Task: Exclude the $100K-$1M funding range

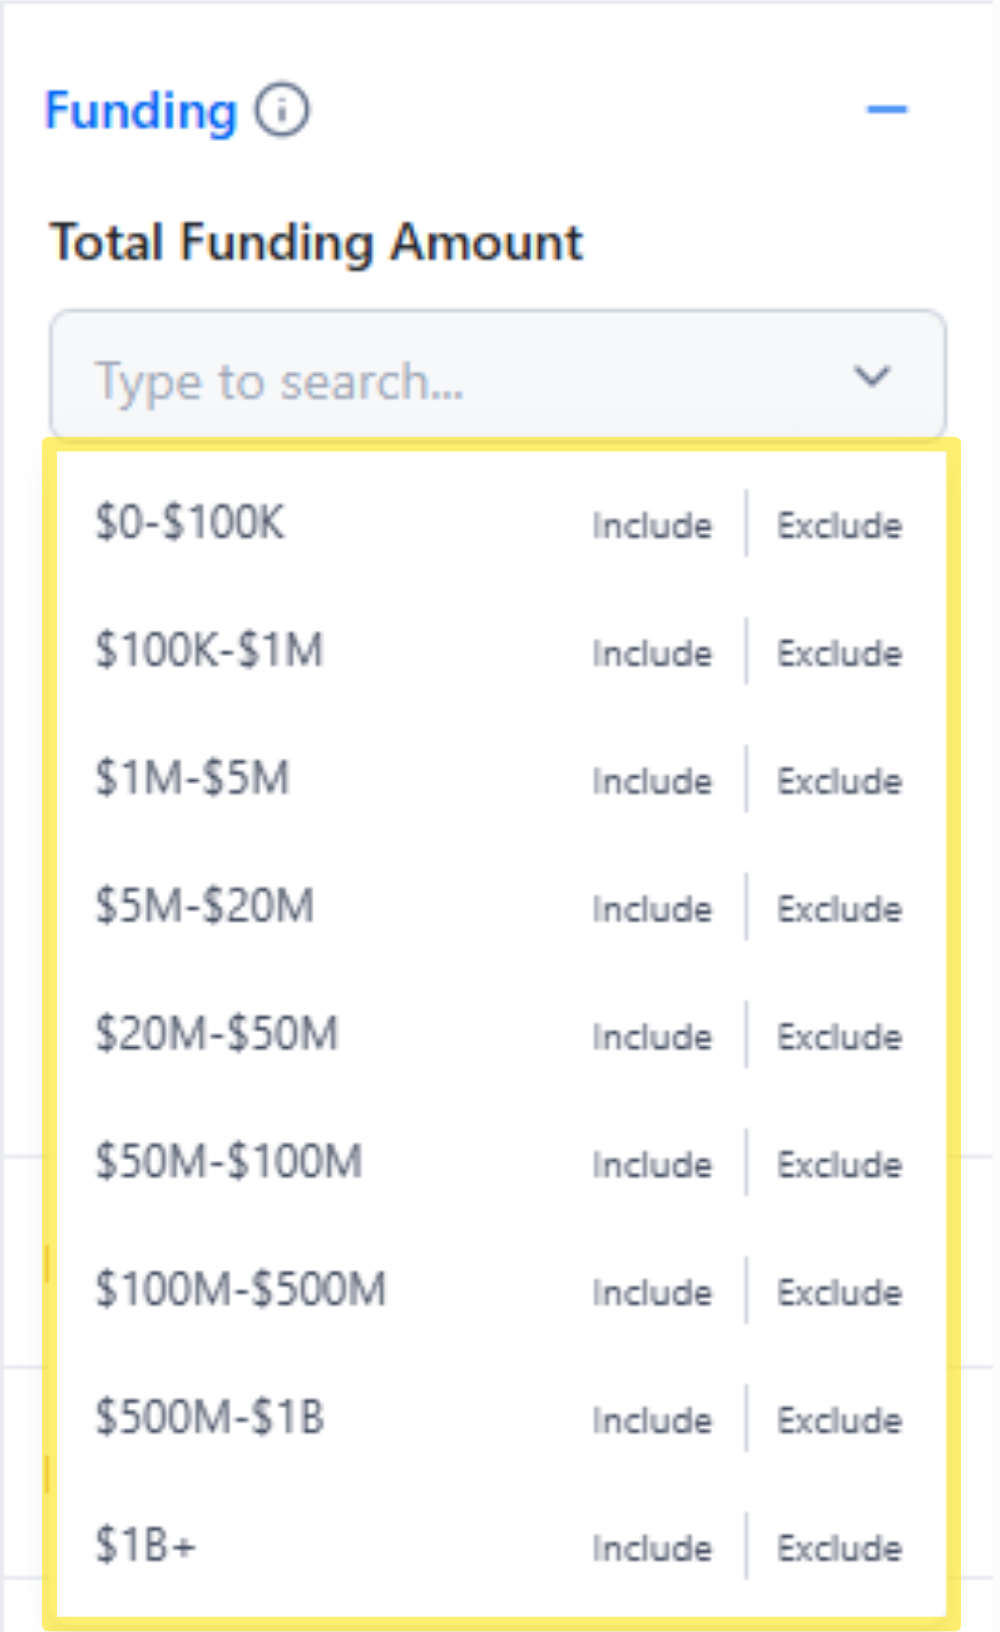Action: [839, 653]
